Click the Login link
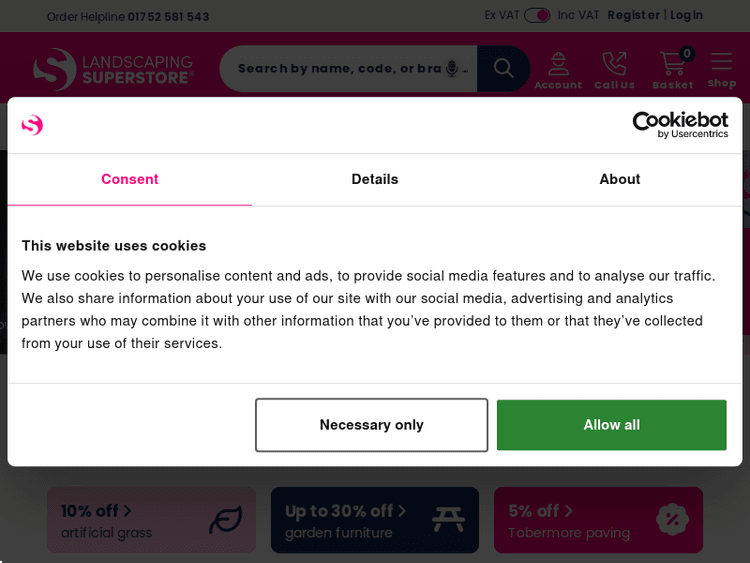 tap(687, 15)
